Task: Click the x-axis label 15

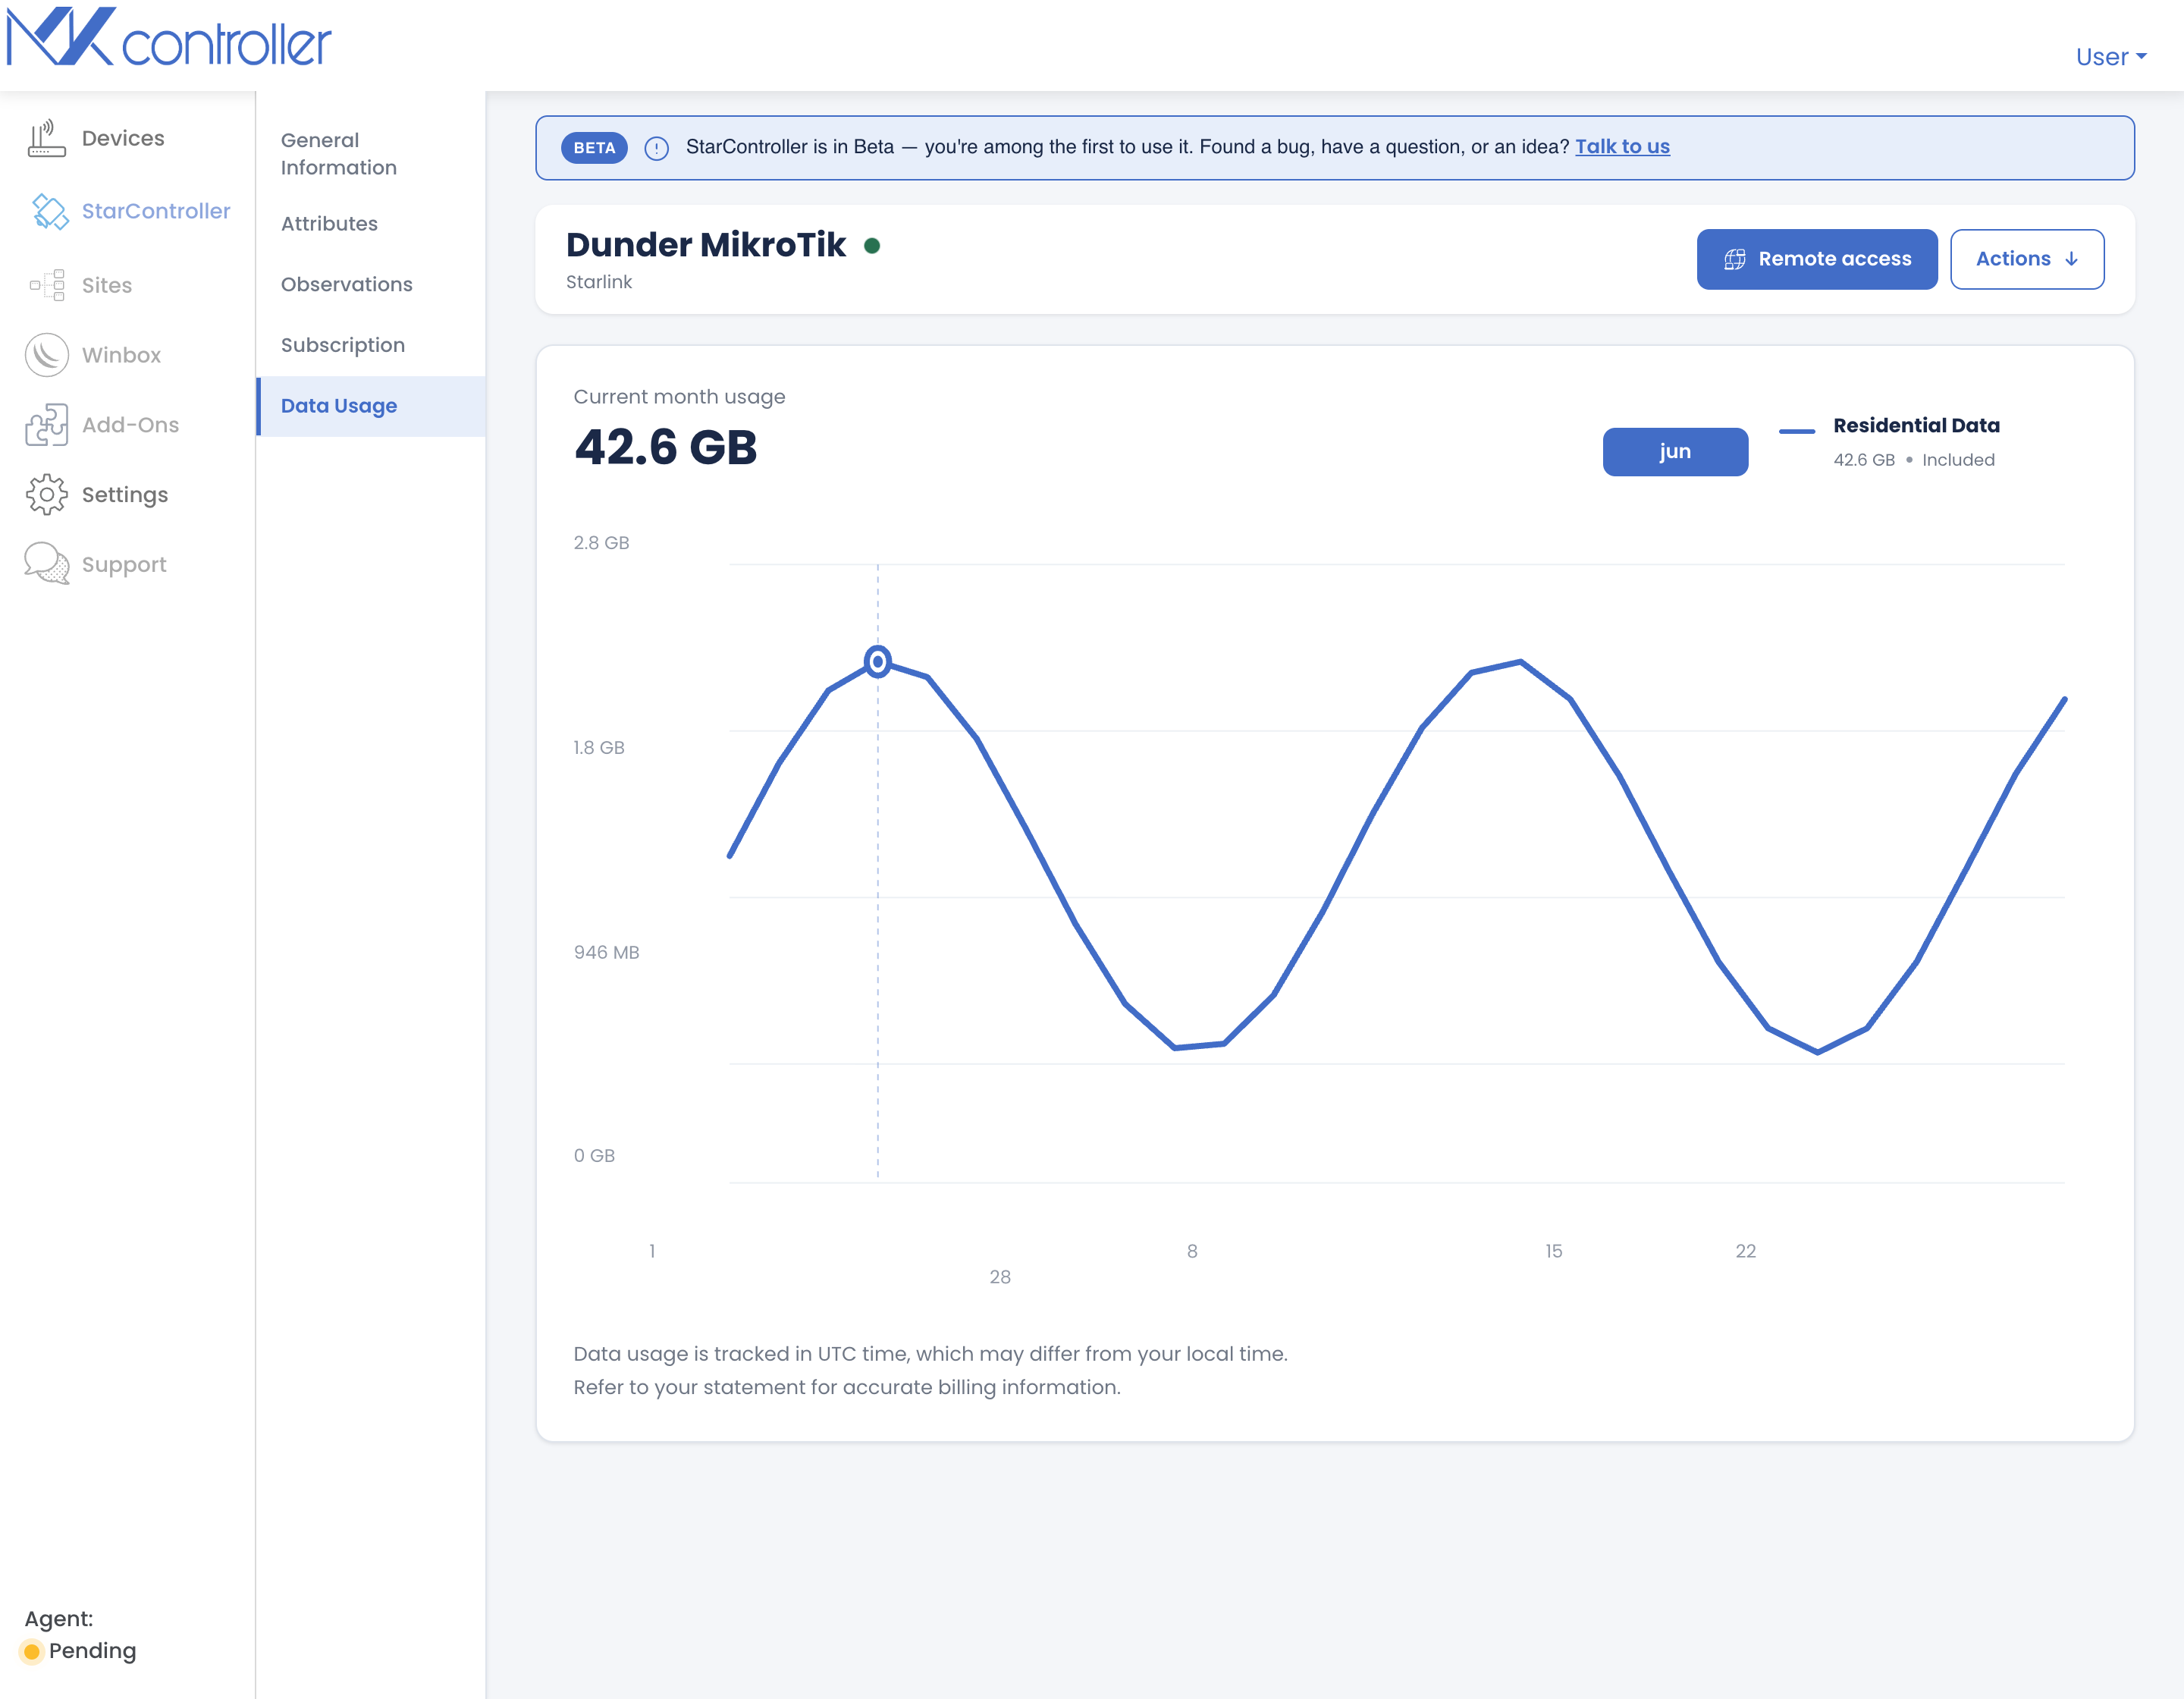Action: [x=1553, y=1252]
